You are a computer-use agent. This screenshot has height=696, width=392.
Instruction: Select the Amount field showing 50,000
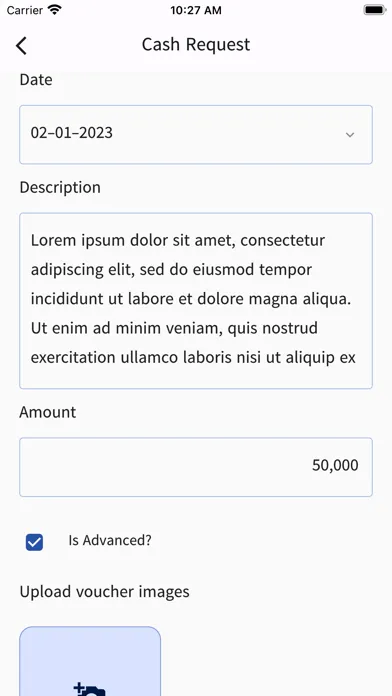(x=196, y=467)
